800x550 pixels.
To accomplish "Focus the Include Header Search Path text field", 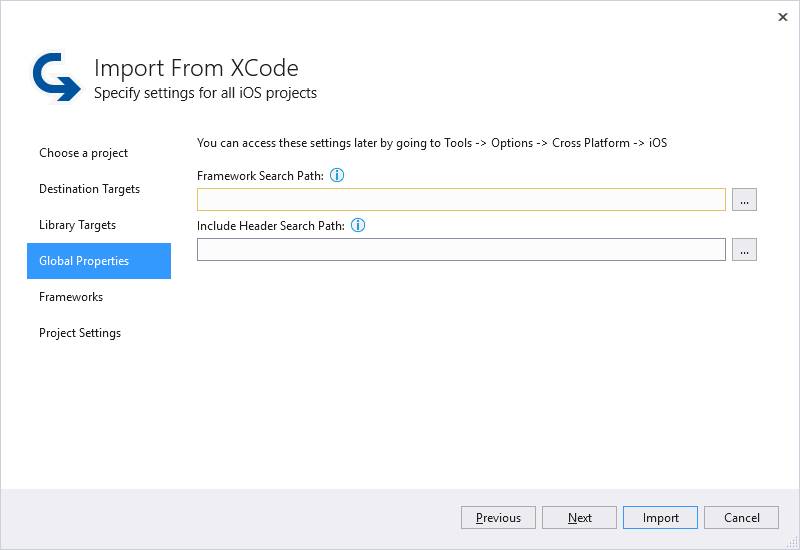I will 461,249.
